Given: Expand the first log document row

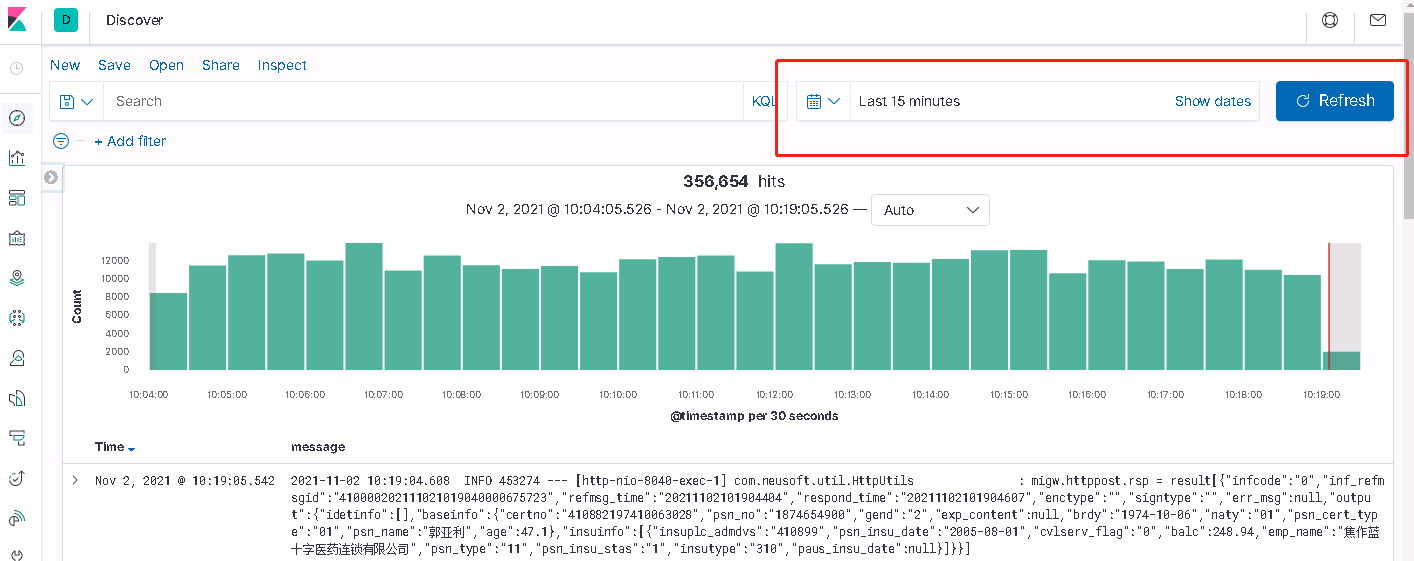Looking at the screenshot, I should coord(75,481).
